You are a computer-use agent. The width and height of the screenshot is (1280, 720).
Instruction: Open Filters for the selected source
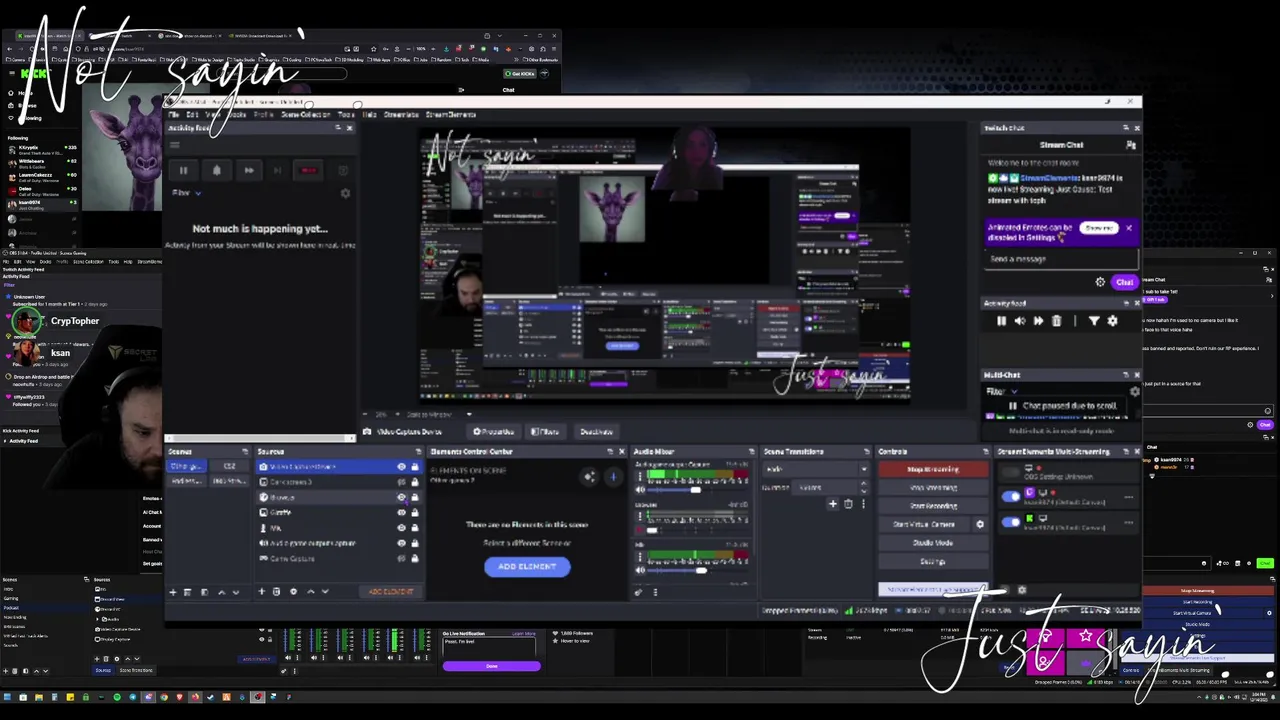point(546,432)
